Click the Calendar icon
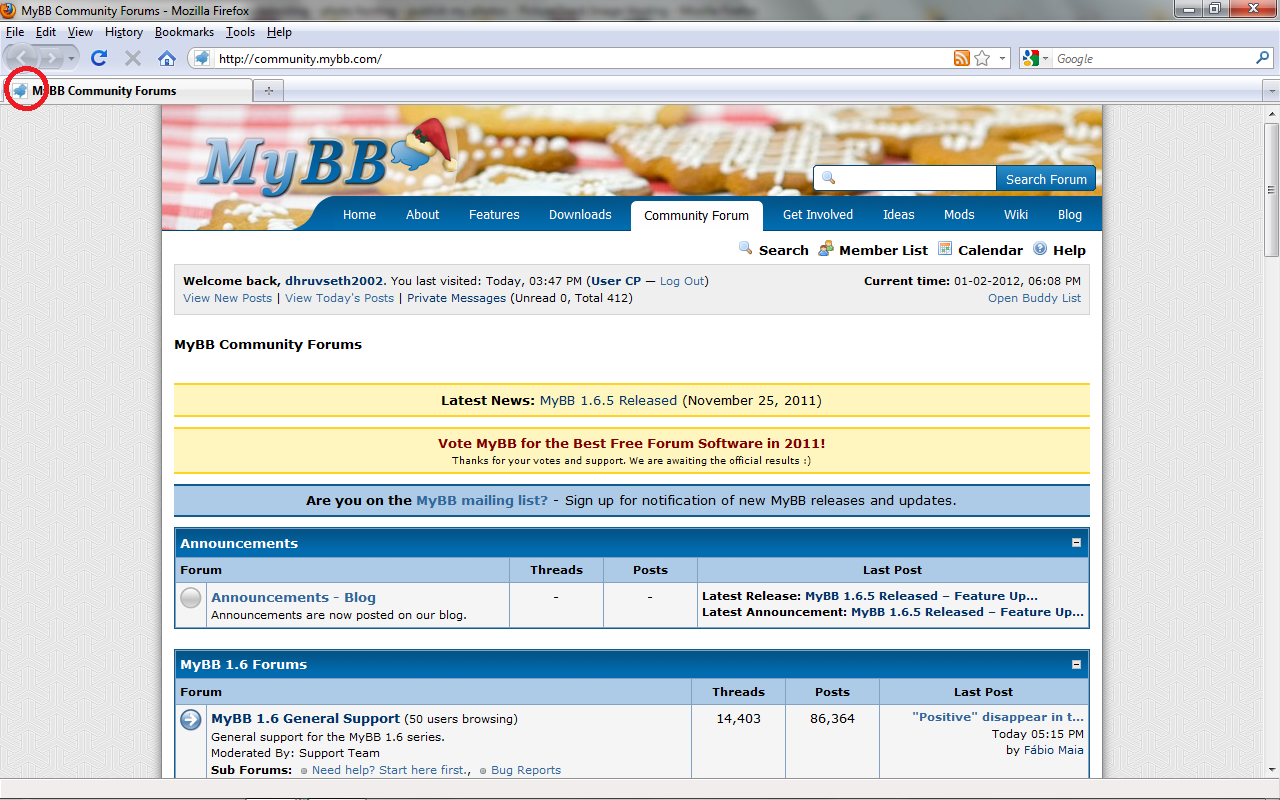 point(945,248)
